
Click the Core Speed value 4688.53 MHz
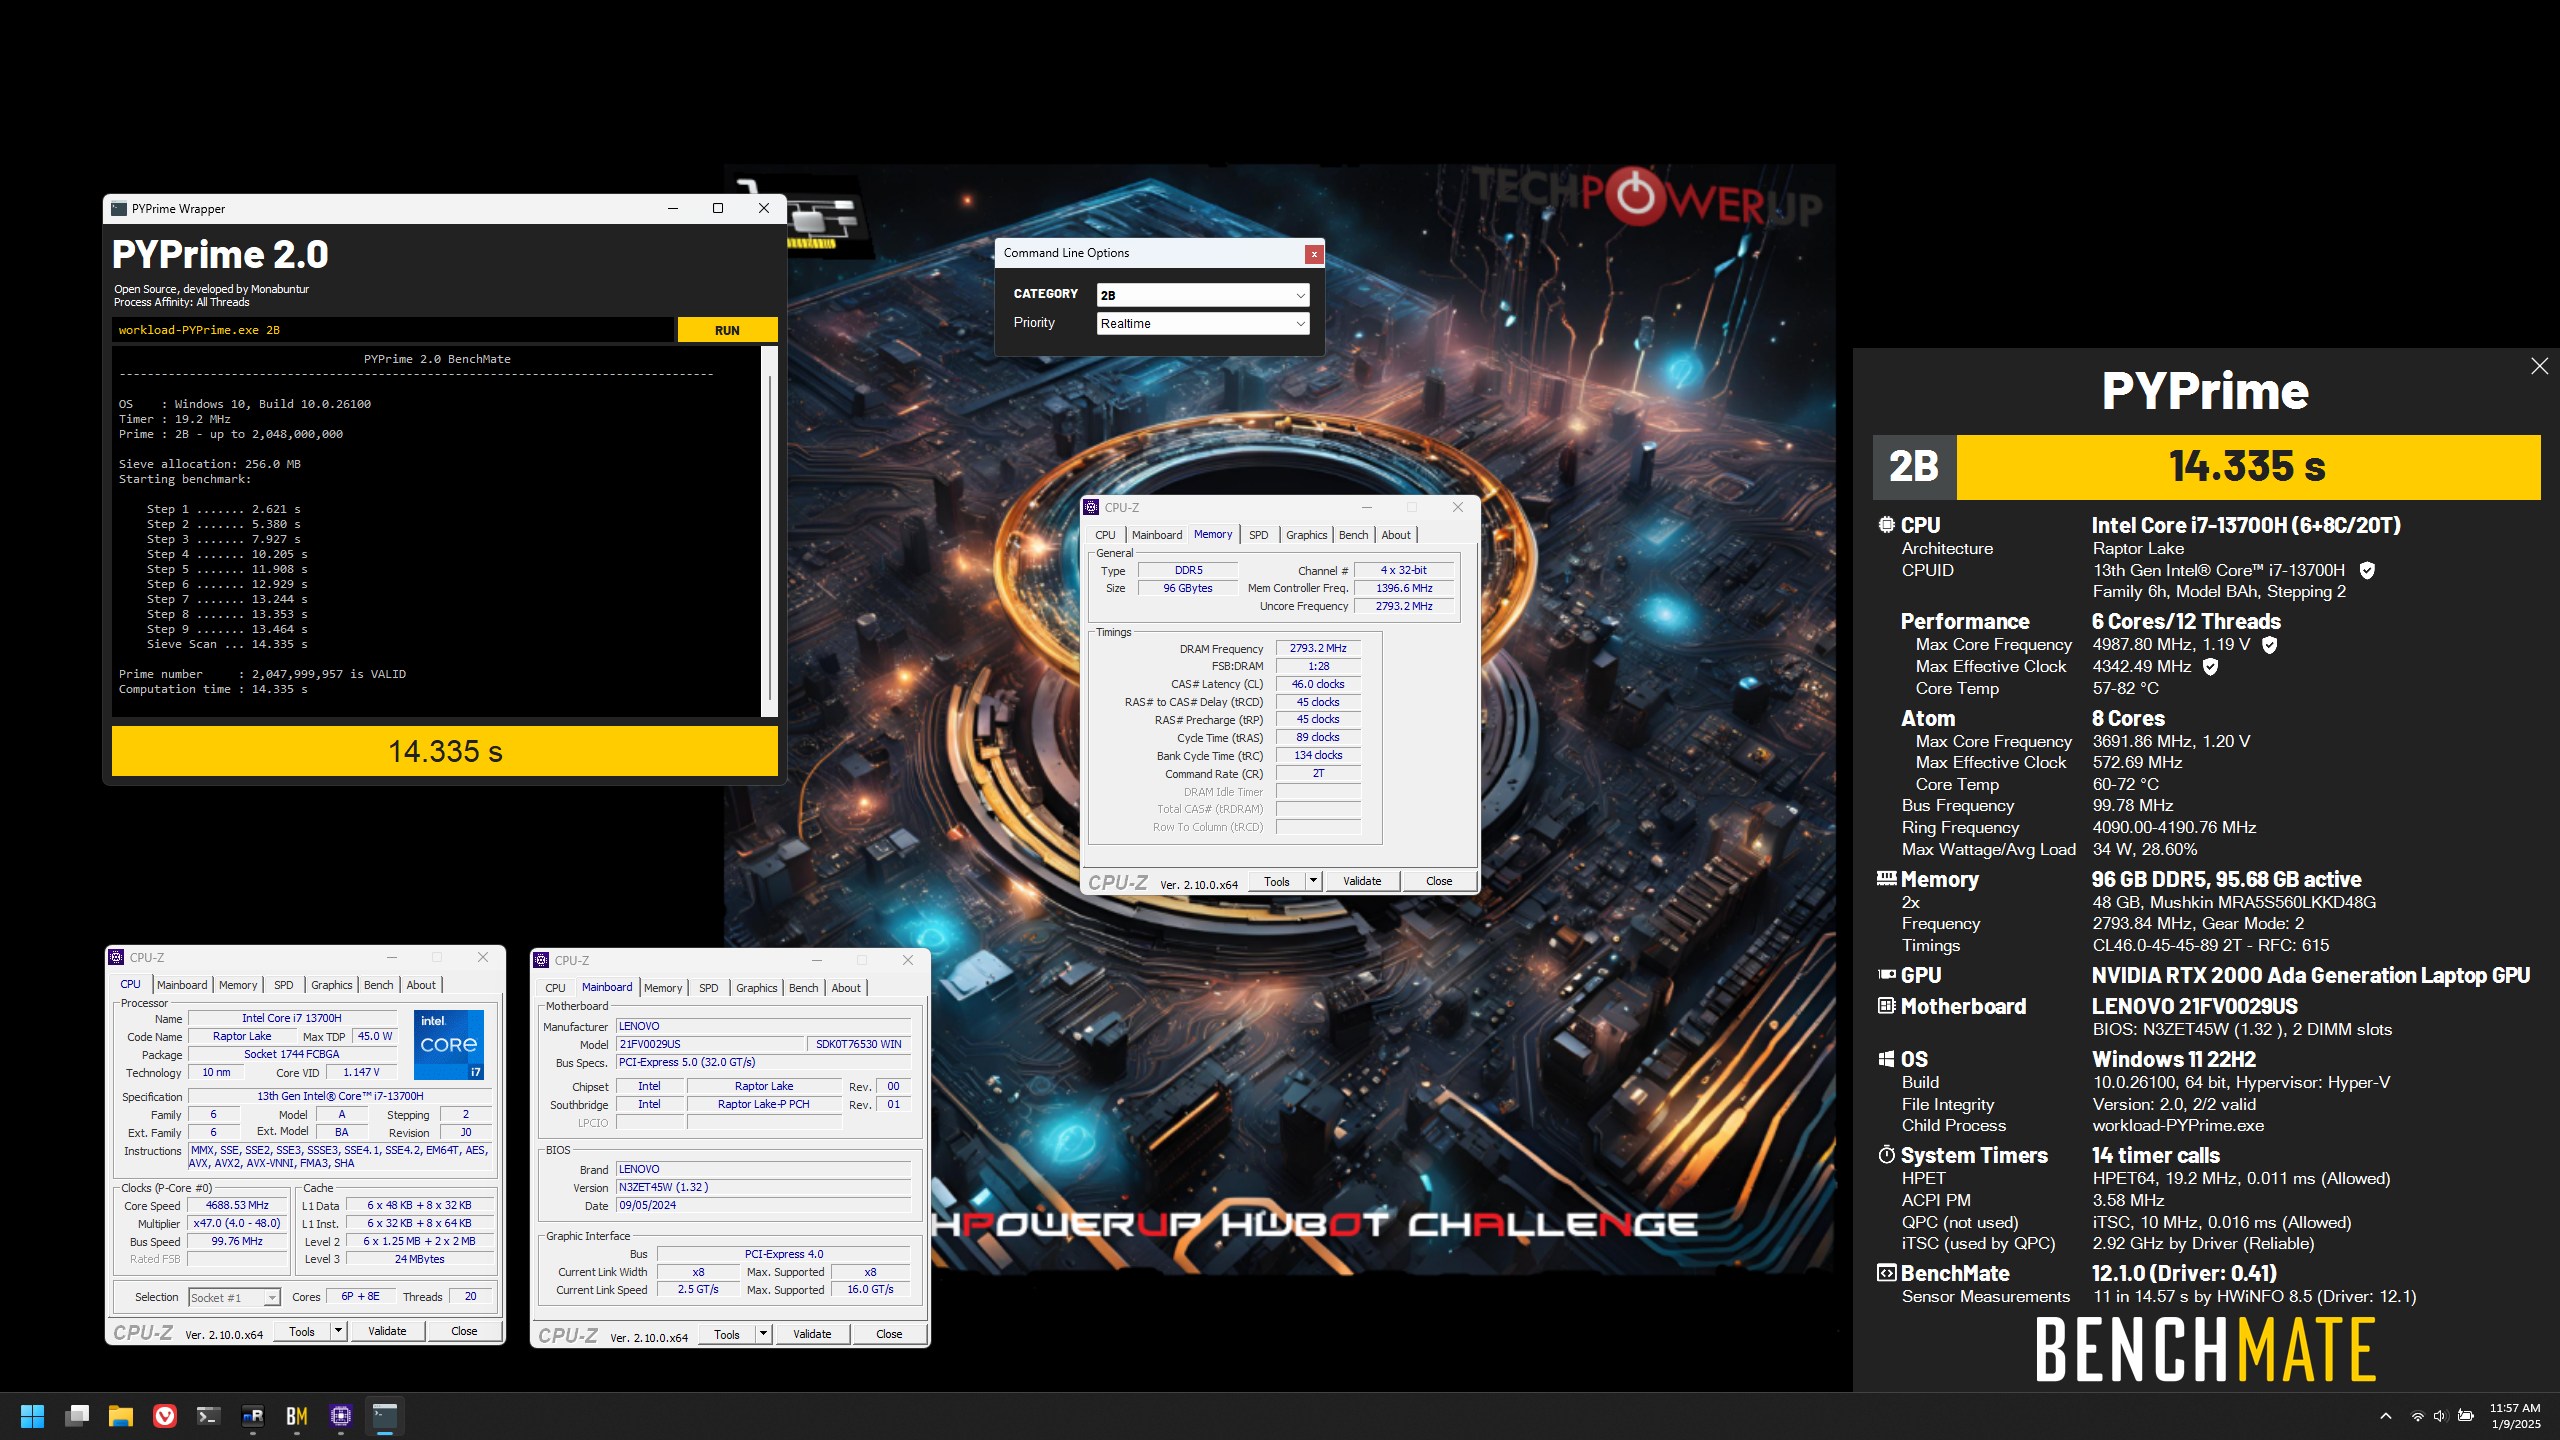[x=237, y=1205]
